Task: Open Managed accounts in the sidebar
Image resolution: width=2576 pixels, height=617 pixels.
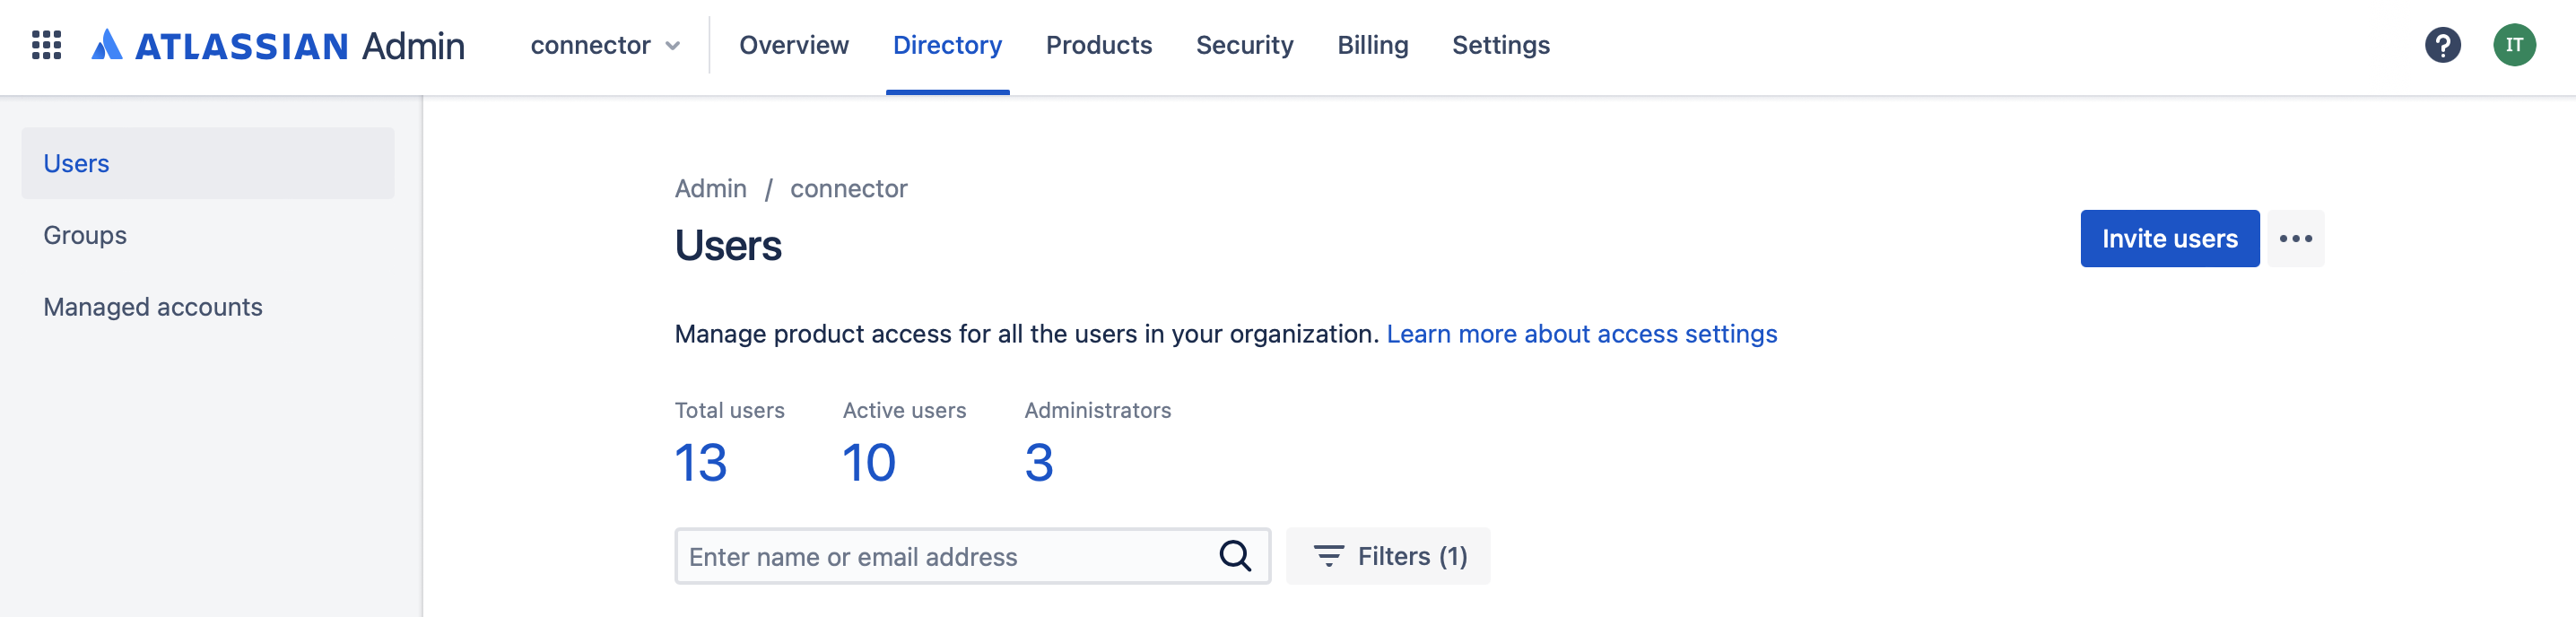Action: (208, 307)
